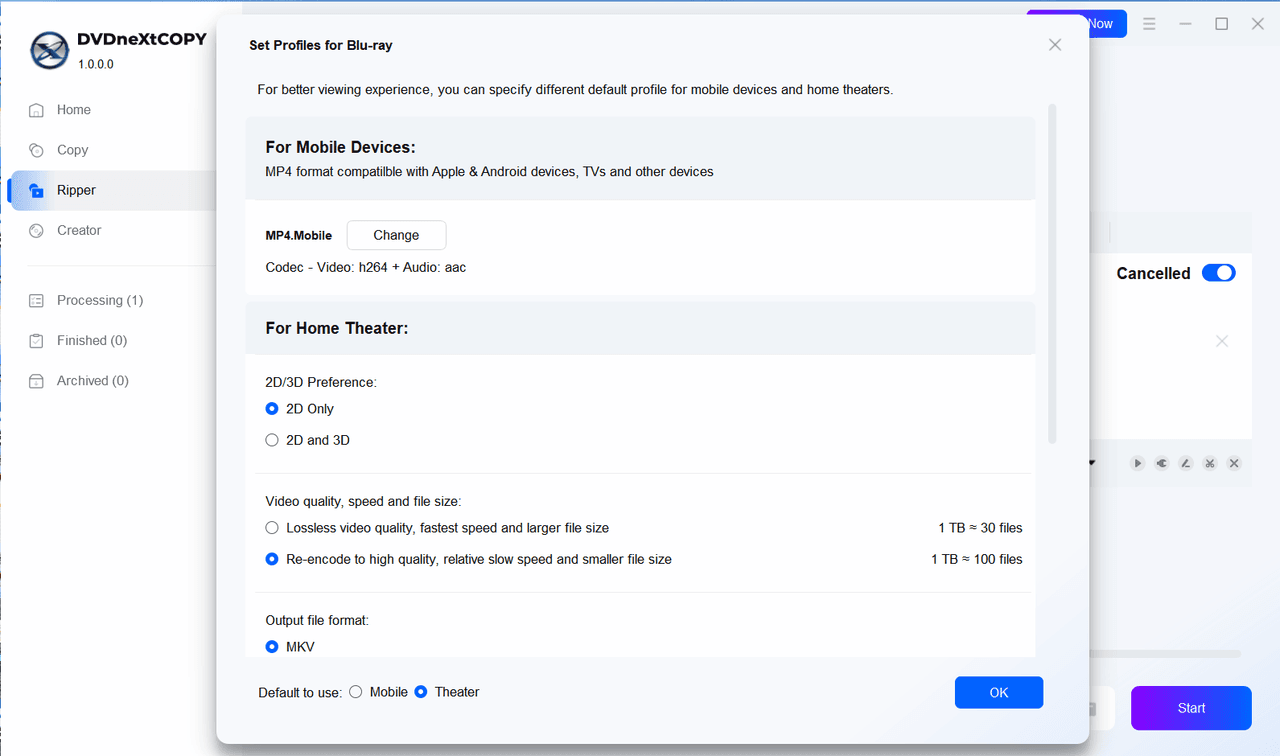Click the 'Output file format:' label

pyautogui.click(x=317, y=620)
